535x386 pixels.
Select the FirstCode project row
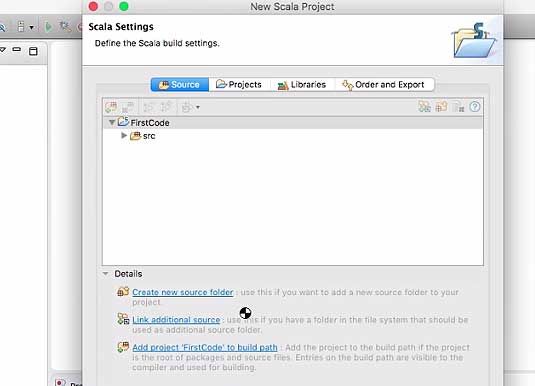click(x=293, y=123)
